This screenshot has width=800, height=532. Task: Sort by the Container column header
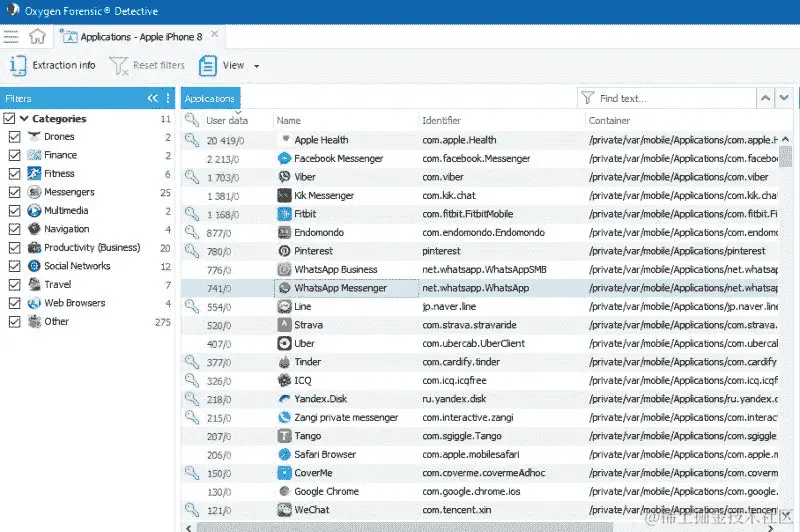[x=609, y=120]
